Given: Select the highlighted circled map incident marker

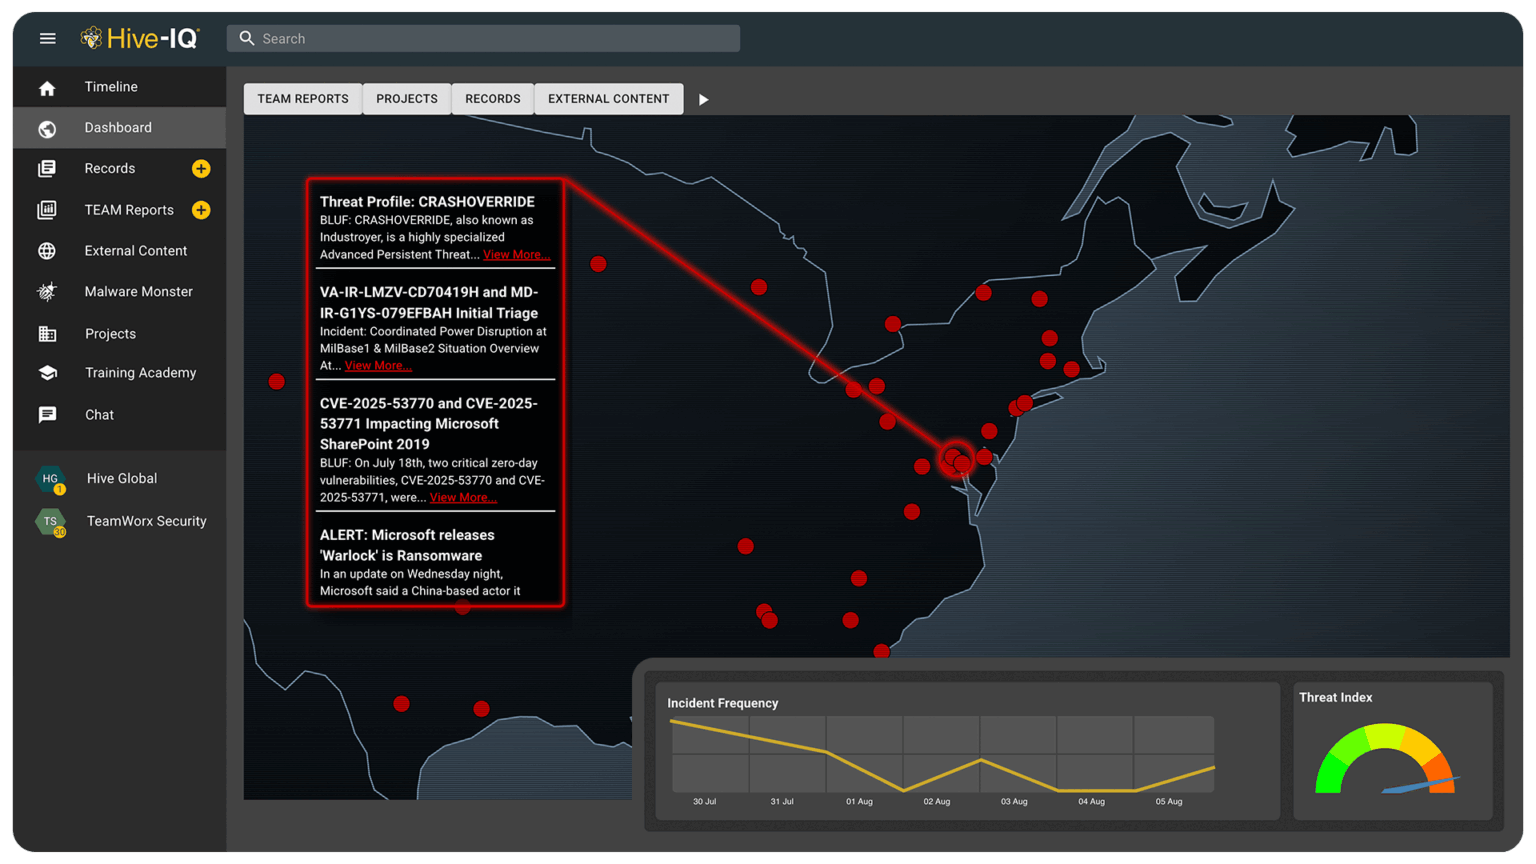Looking at the screenshot, I should [957, 460].
